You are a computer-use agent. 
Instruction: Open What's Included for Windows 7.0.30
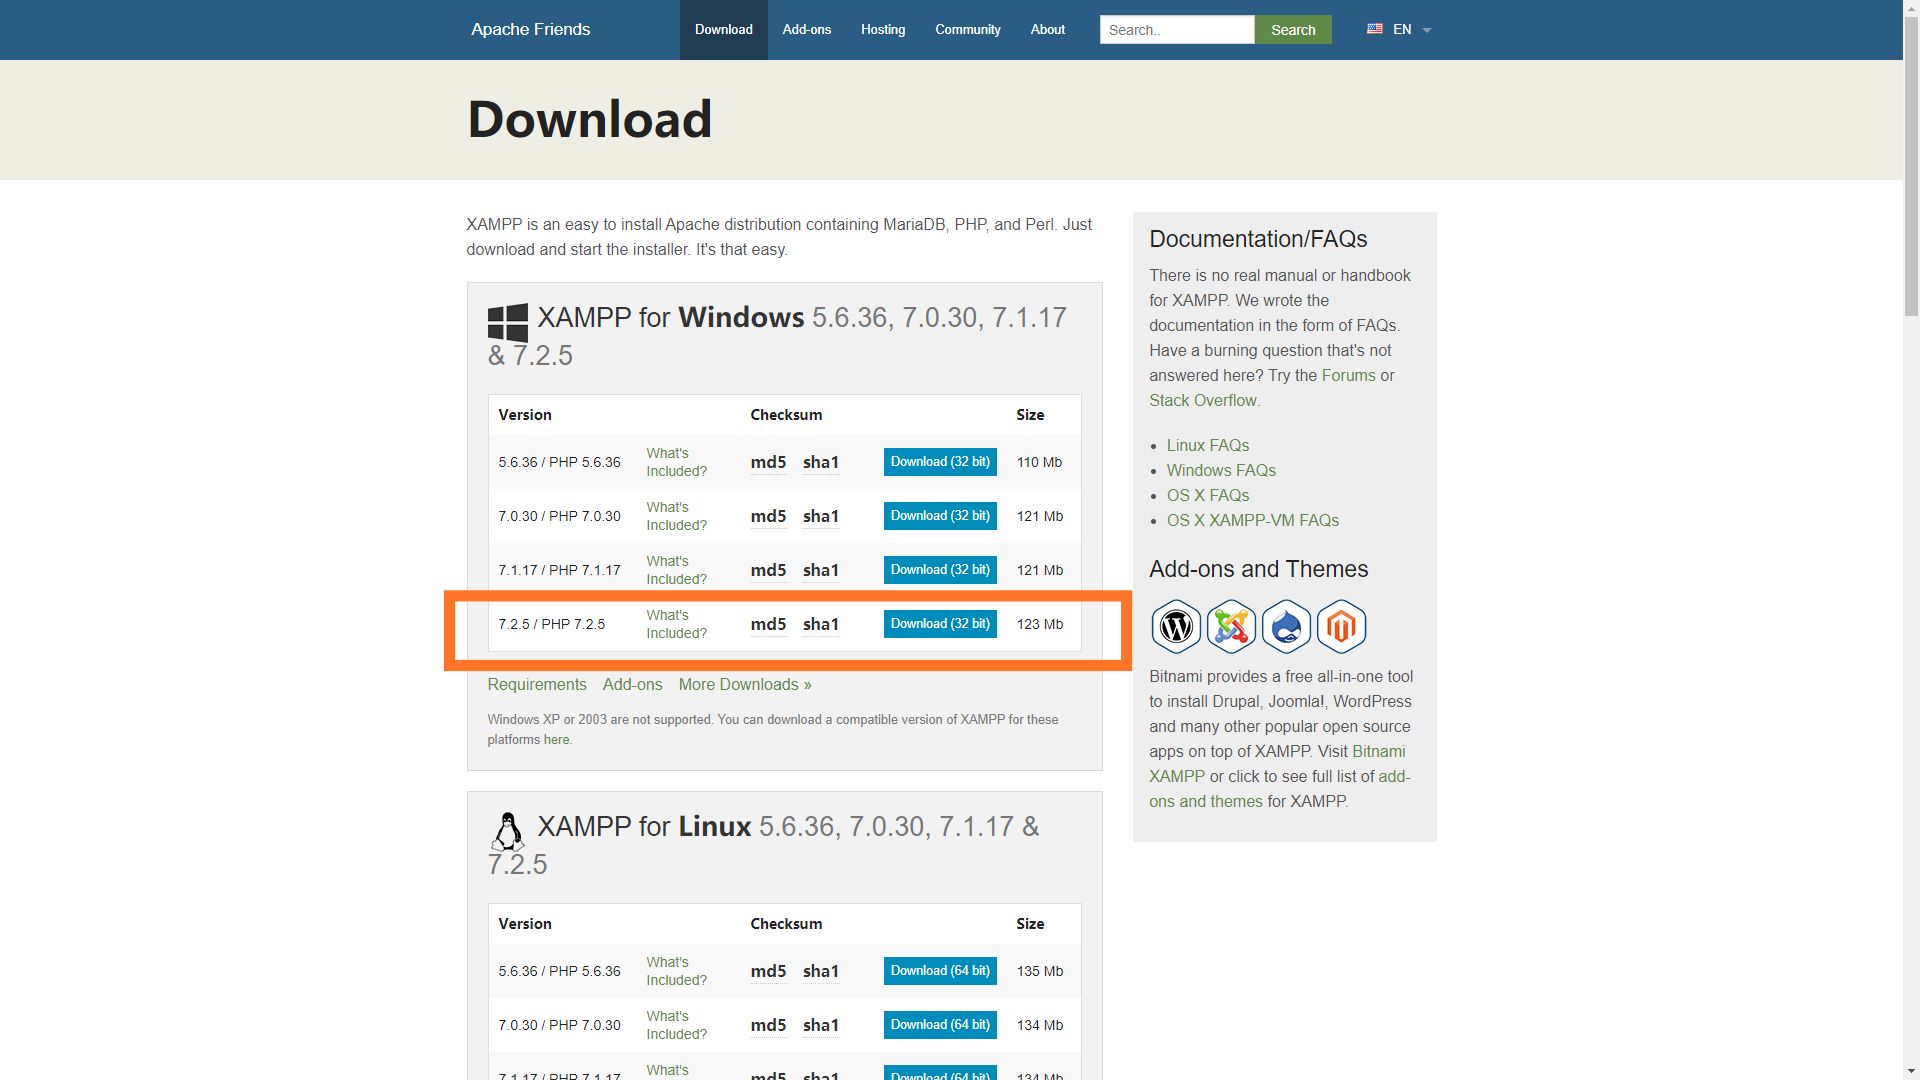(676, 516)
